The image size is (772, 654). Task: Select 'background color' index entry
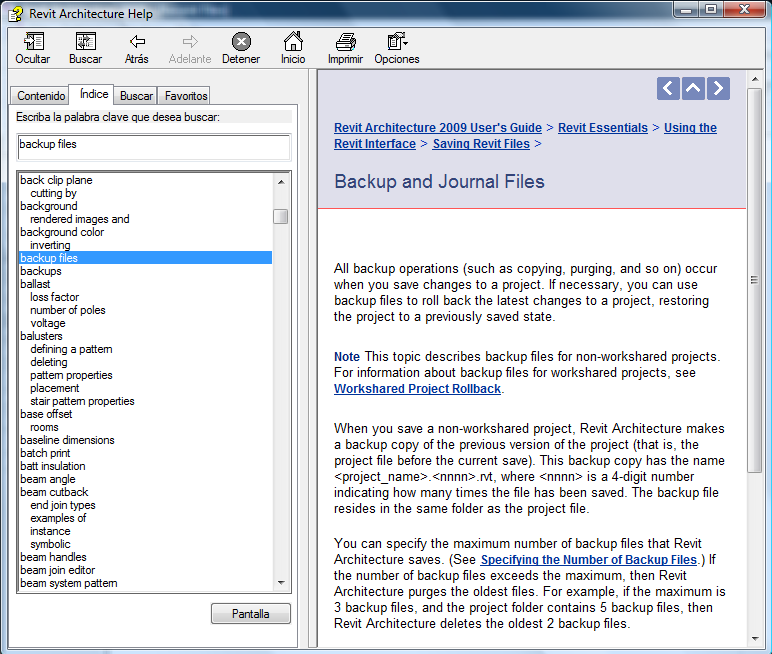click(x=62, y=232)
